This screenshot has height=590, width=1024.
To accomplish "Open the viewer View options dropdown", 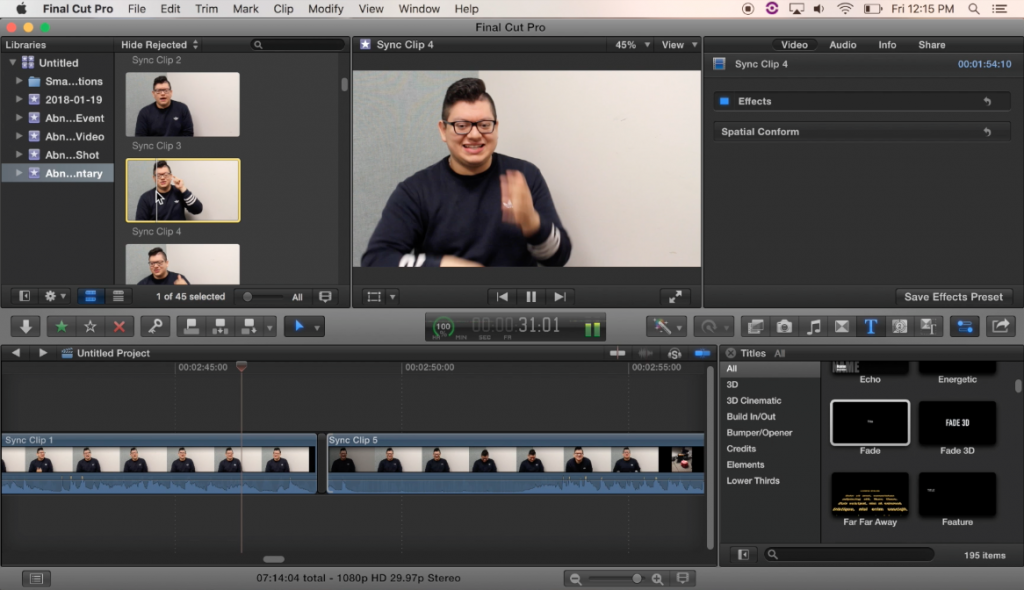I will point(679,44).
